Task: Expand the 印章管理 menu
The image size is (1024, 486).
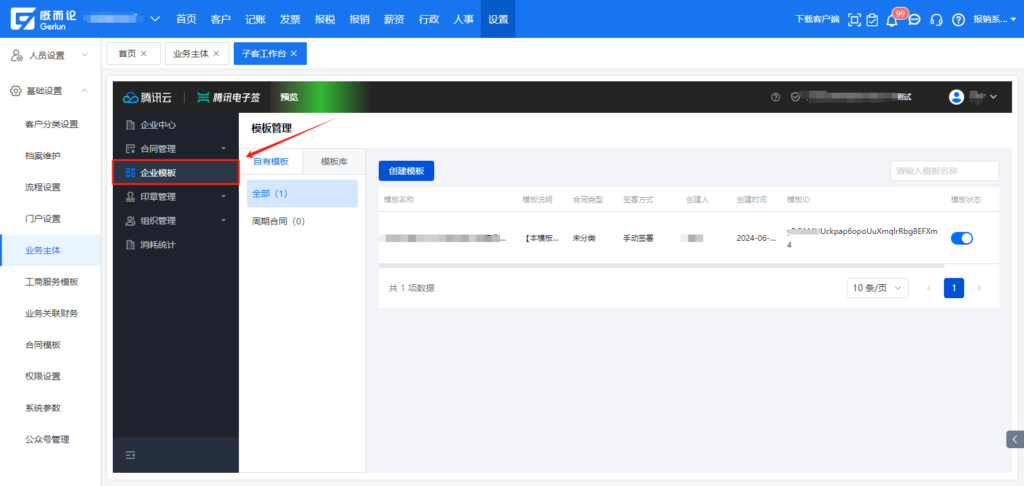Action: pyautogui.click(x=224, y=196)
